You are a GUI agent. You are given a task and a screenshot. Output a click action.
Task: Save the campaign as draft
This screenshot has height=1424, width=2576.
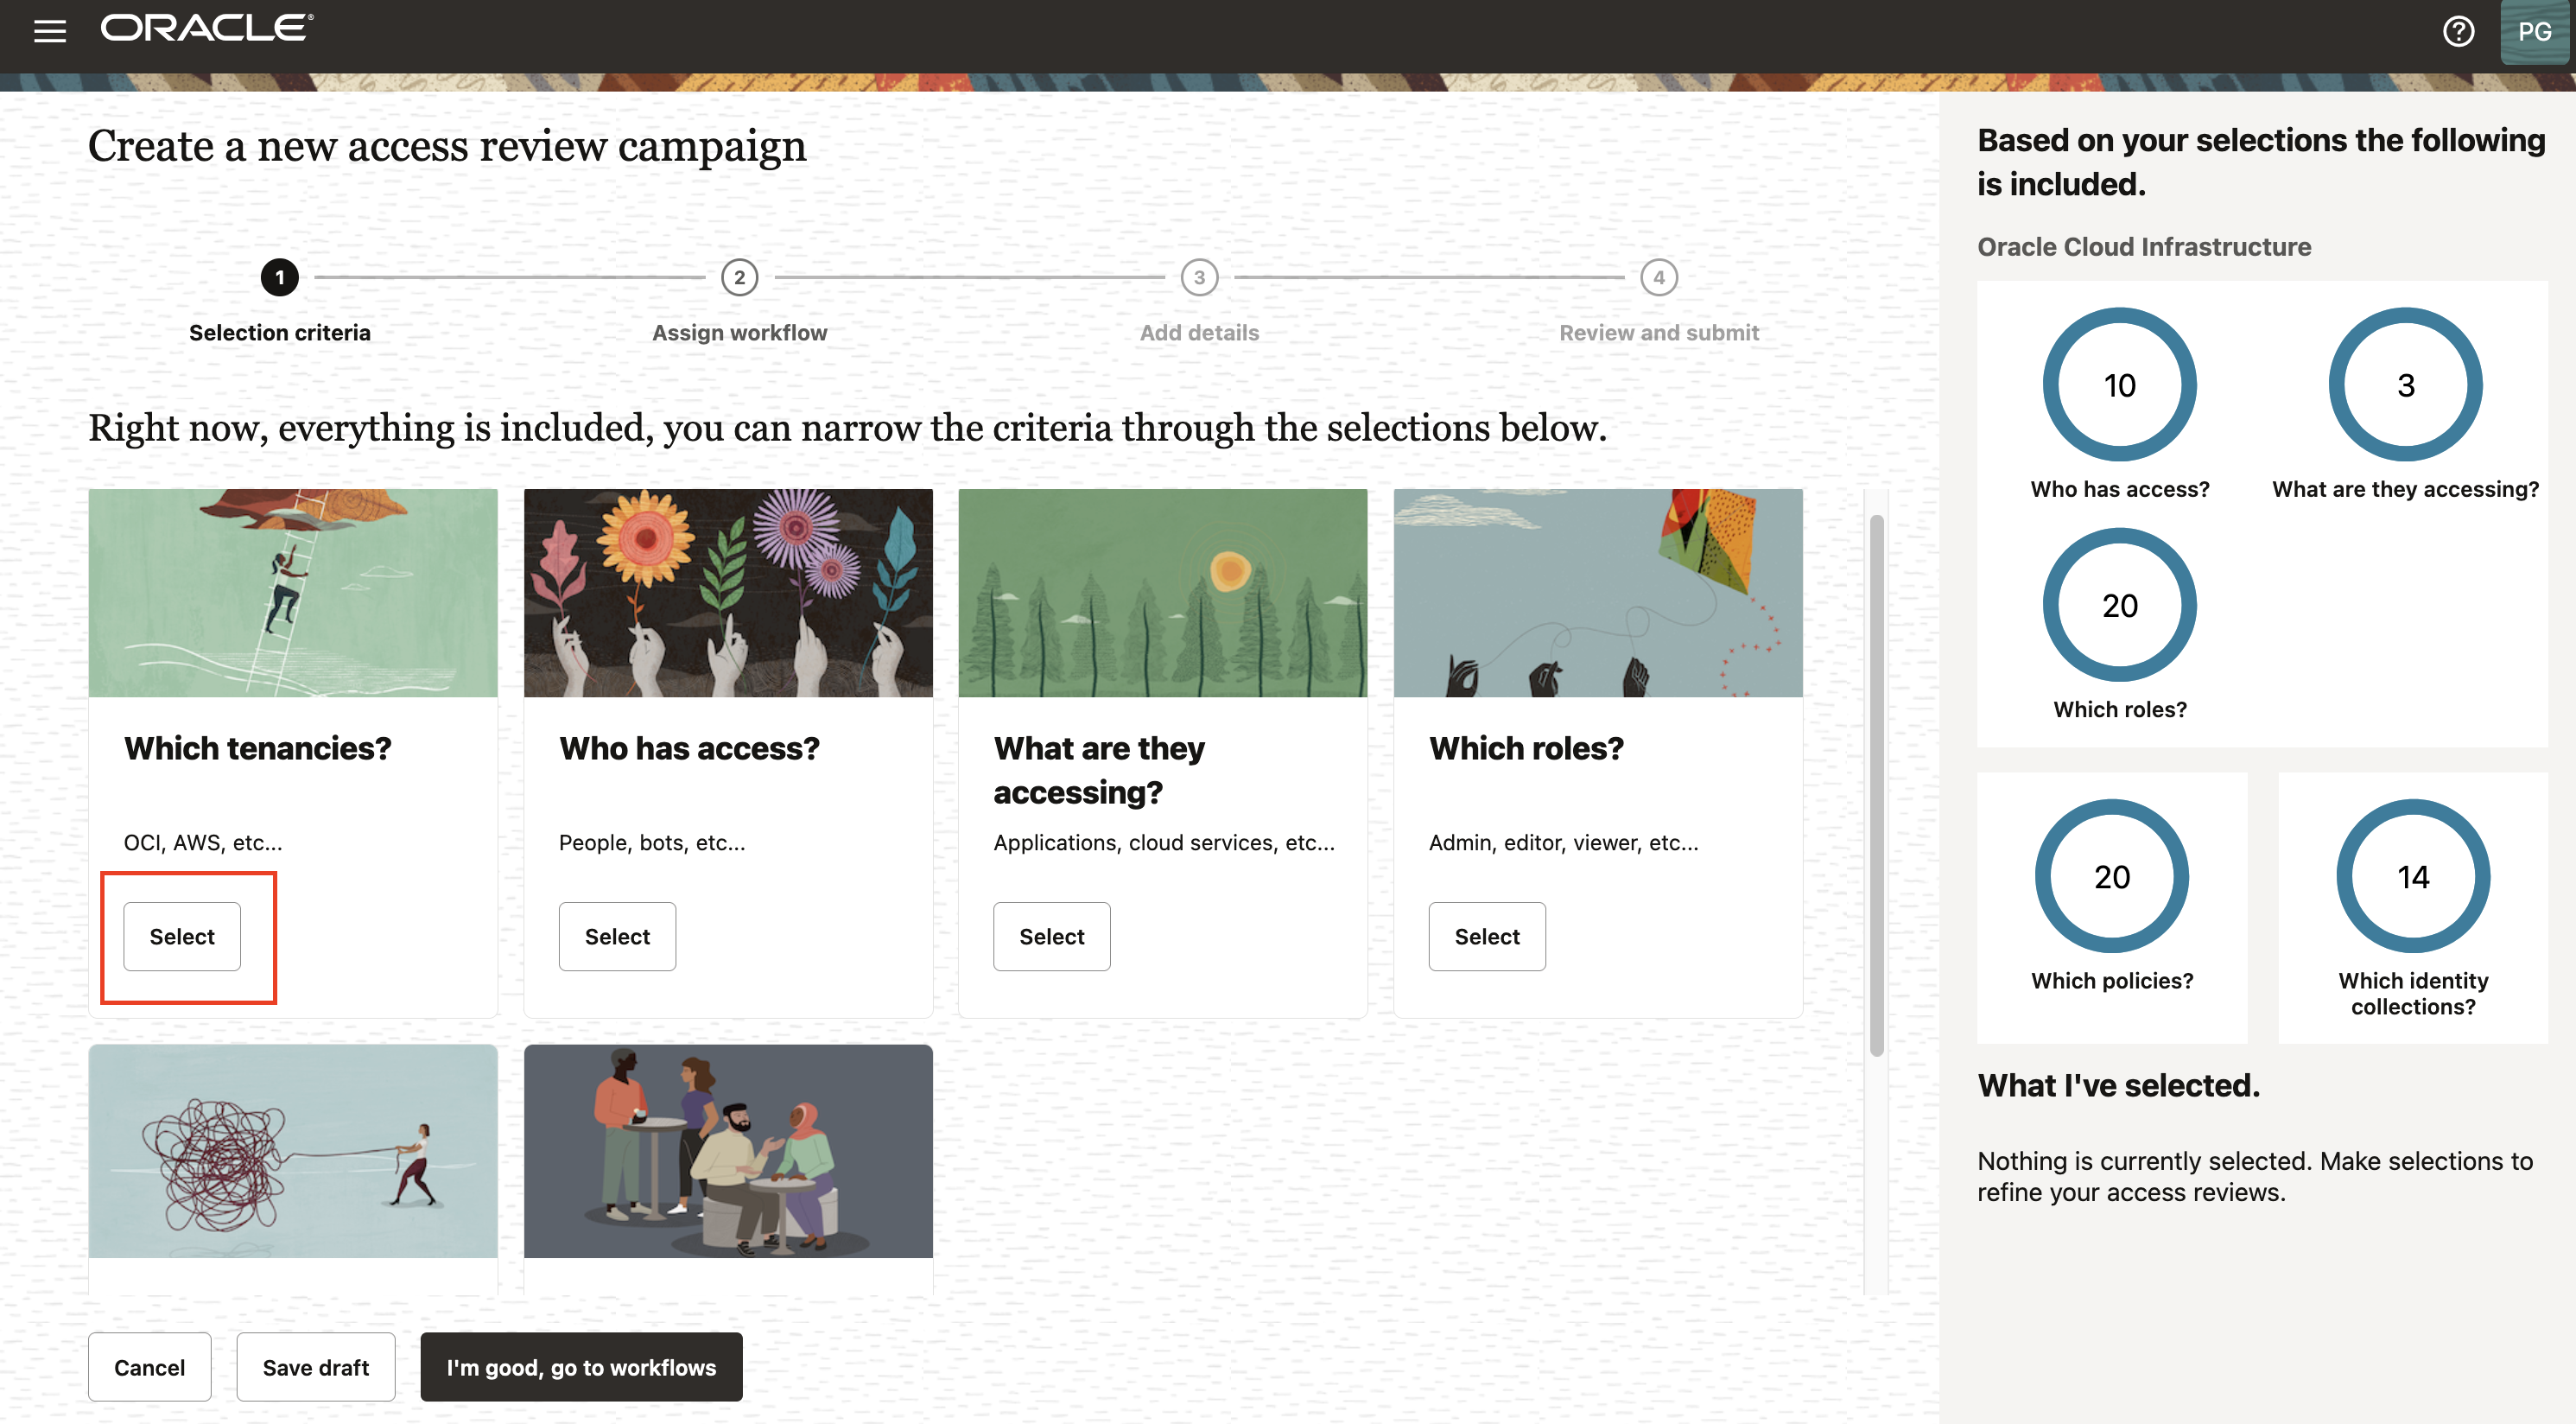click(x=315, y=1366)
